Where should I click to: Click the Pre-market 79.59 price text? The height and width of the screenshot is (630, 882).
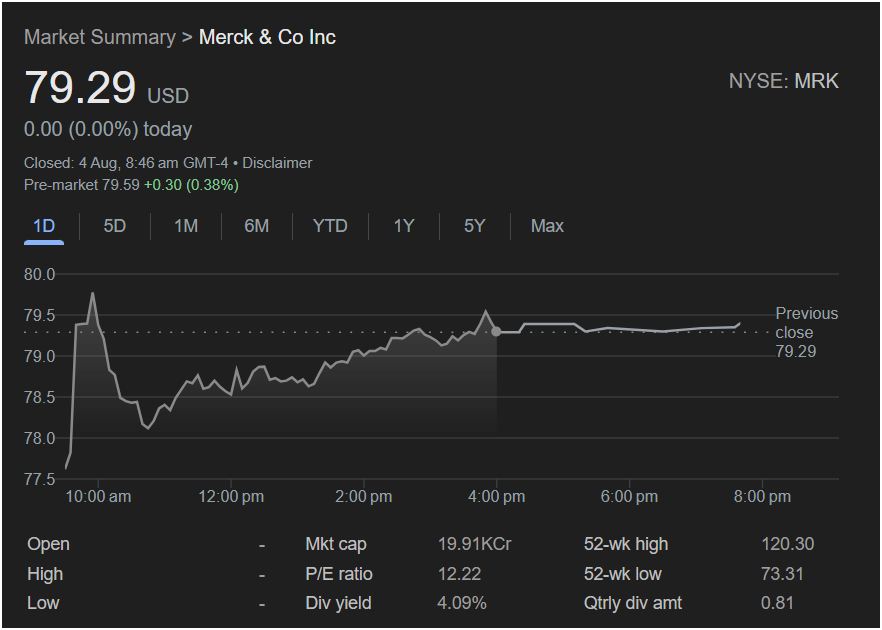(x=82, y=185)
